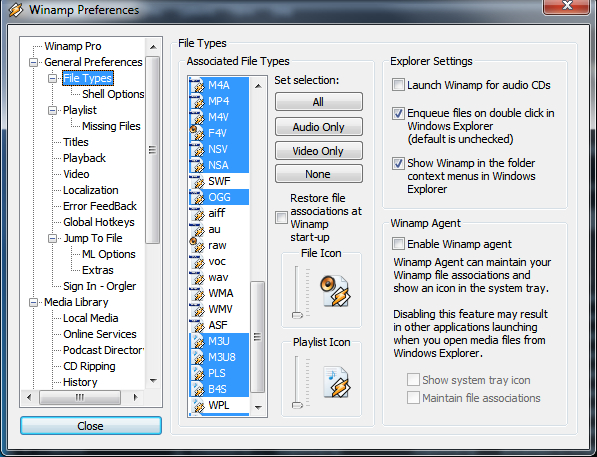Enable Launch Winamp for audio CDs
Image resolution: width=597 pixels, height=457 pixels.
[398, 85]
